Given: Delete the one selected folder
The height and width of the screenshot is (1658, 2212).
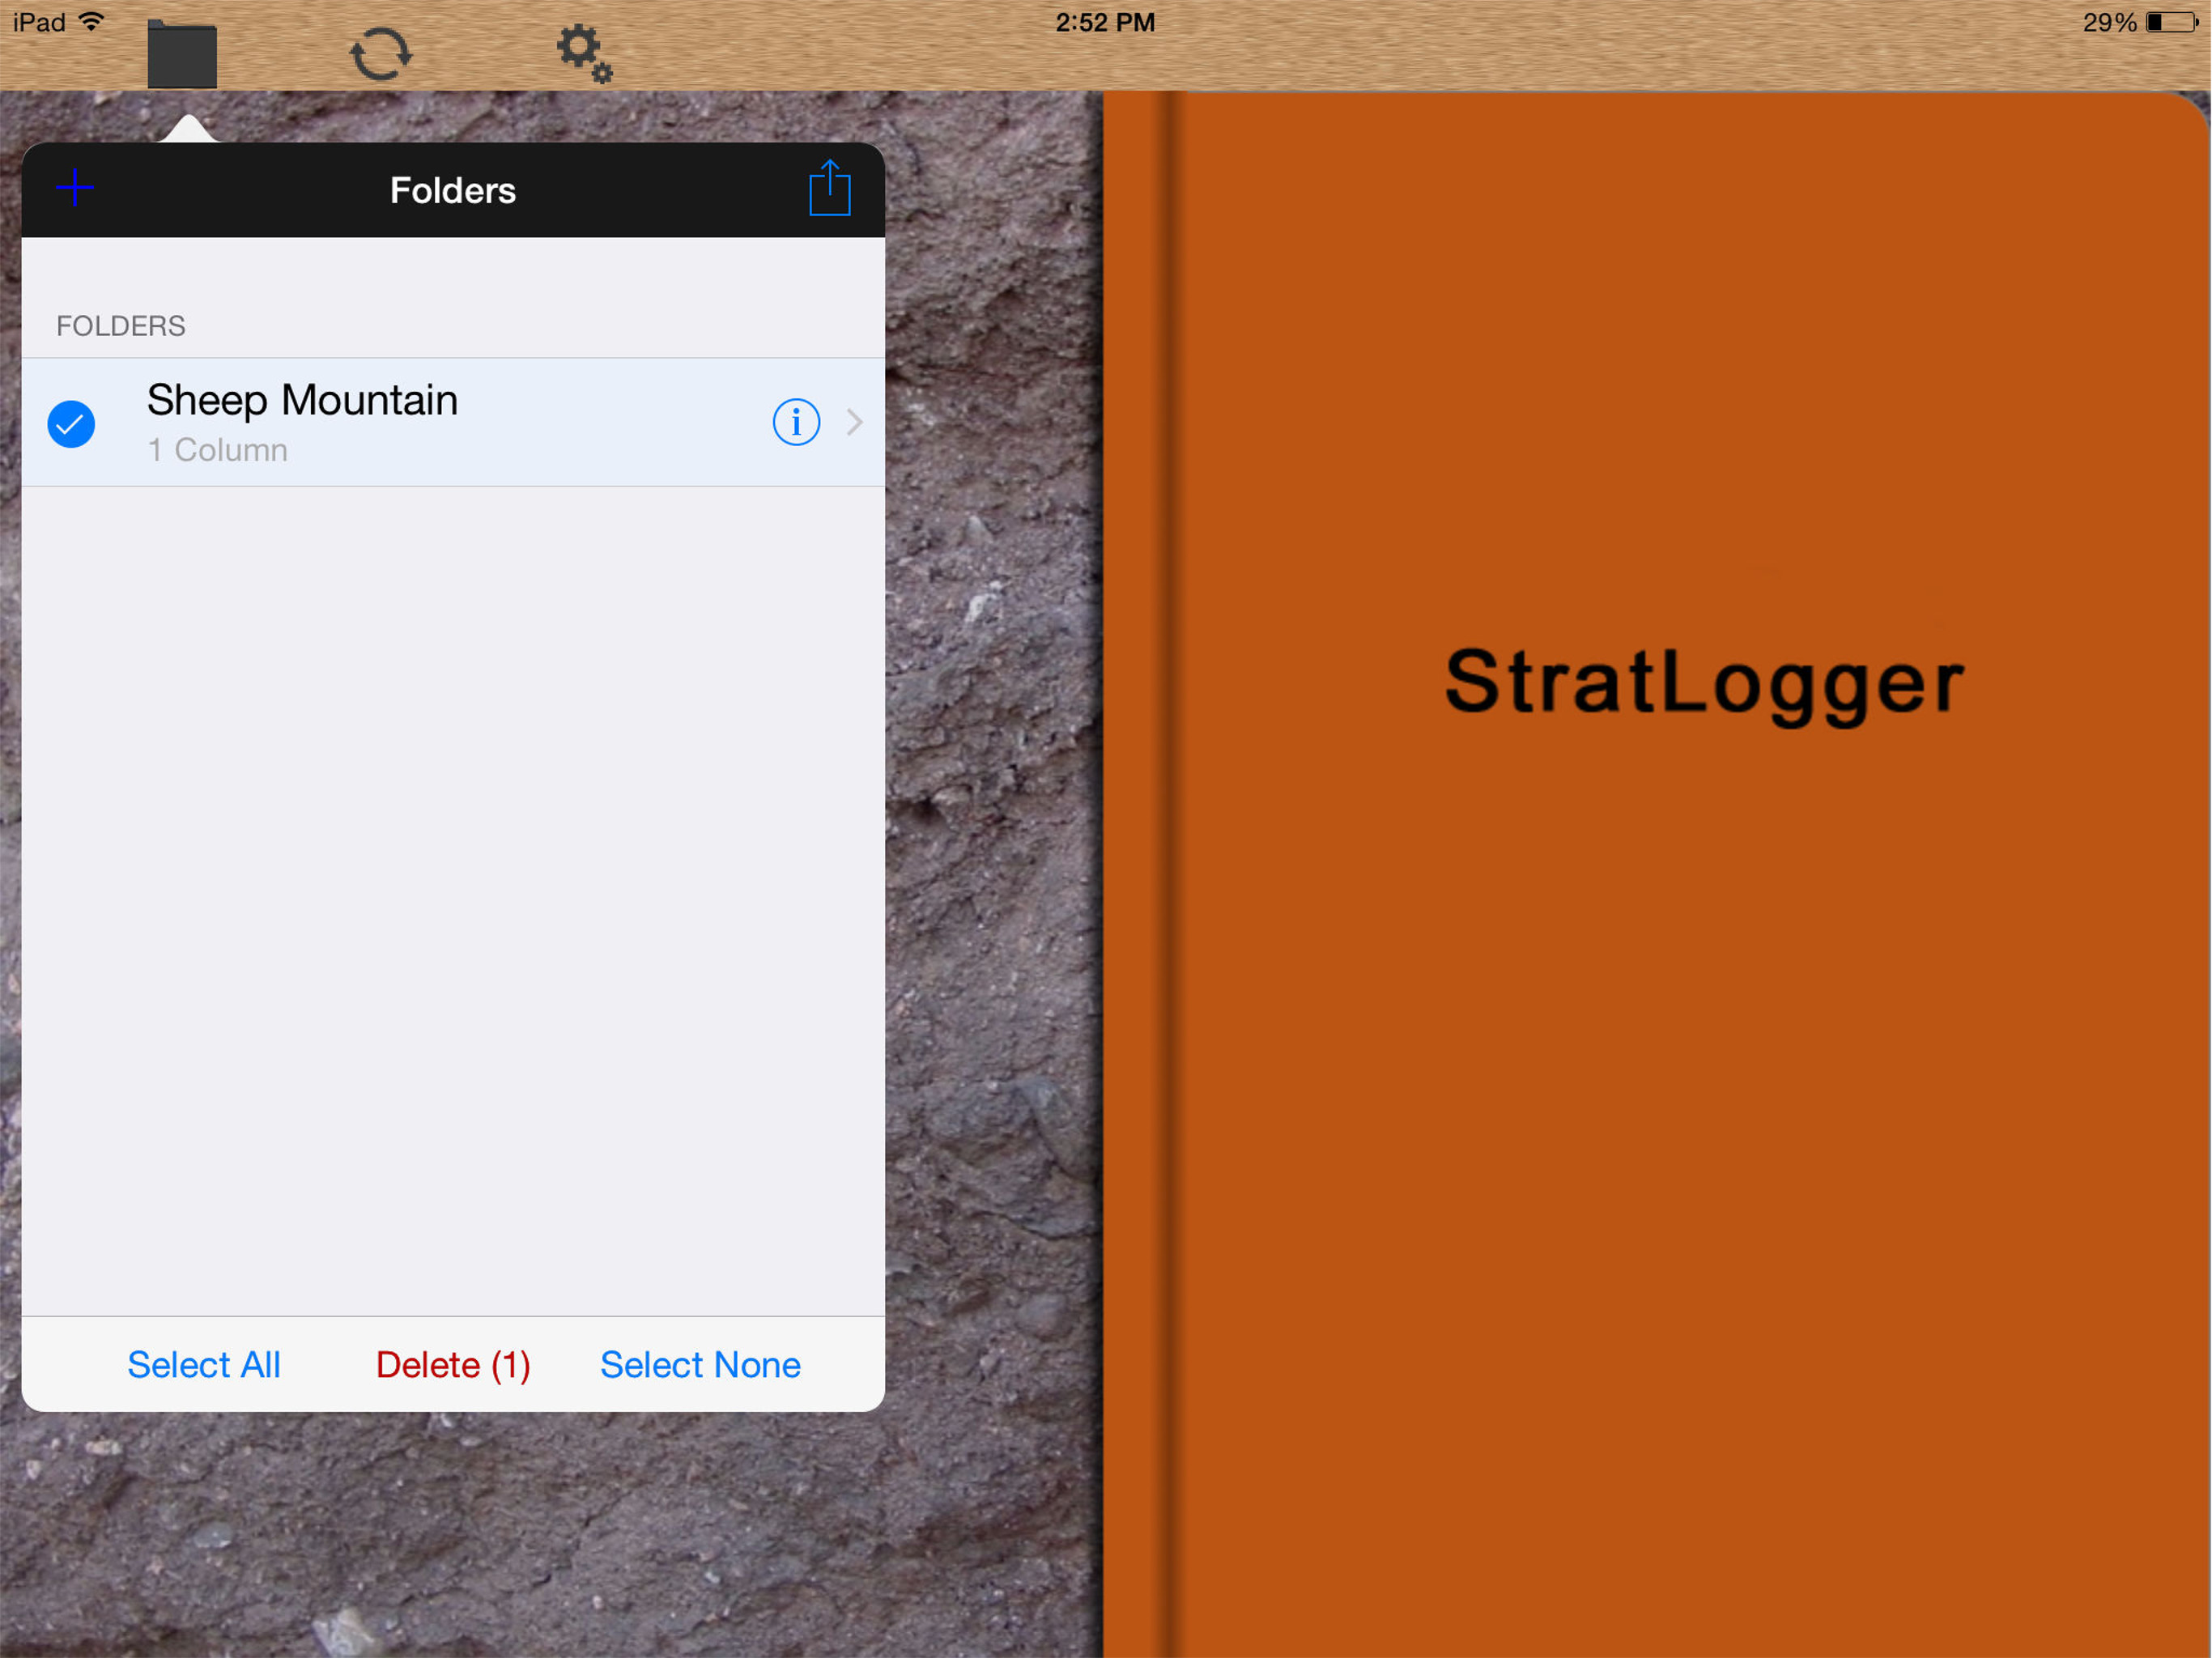Looking at the screenshot, I should click(x=453, y=1365).
